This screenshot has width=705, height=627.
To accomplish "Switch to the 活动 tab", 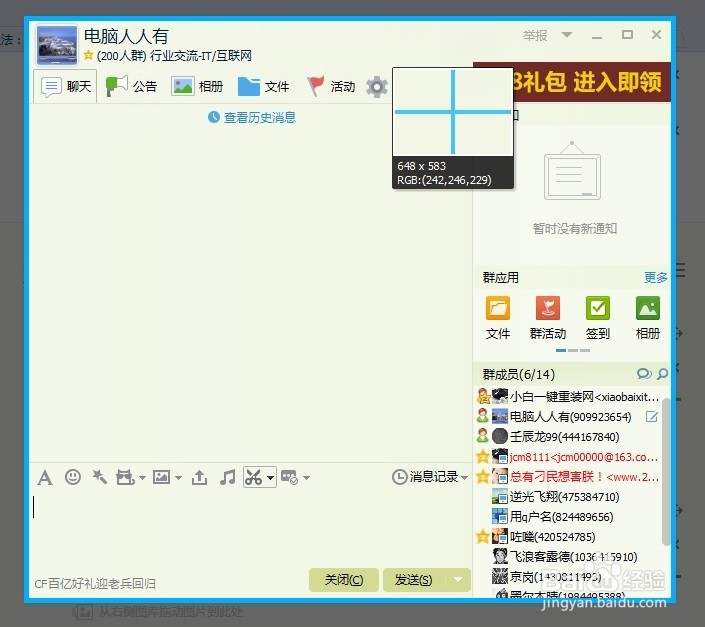I will coord(331,86).
